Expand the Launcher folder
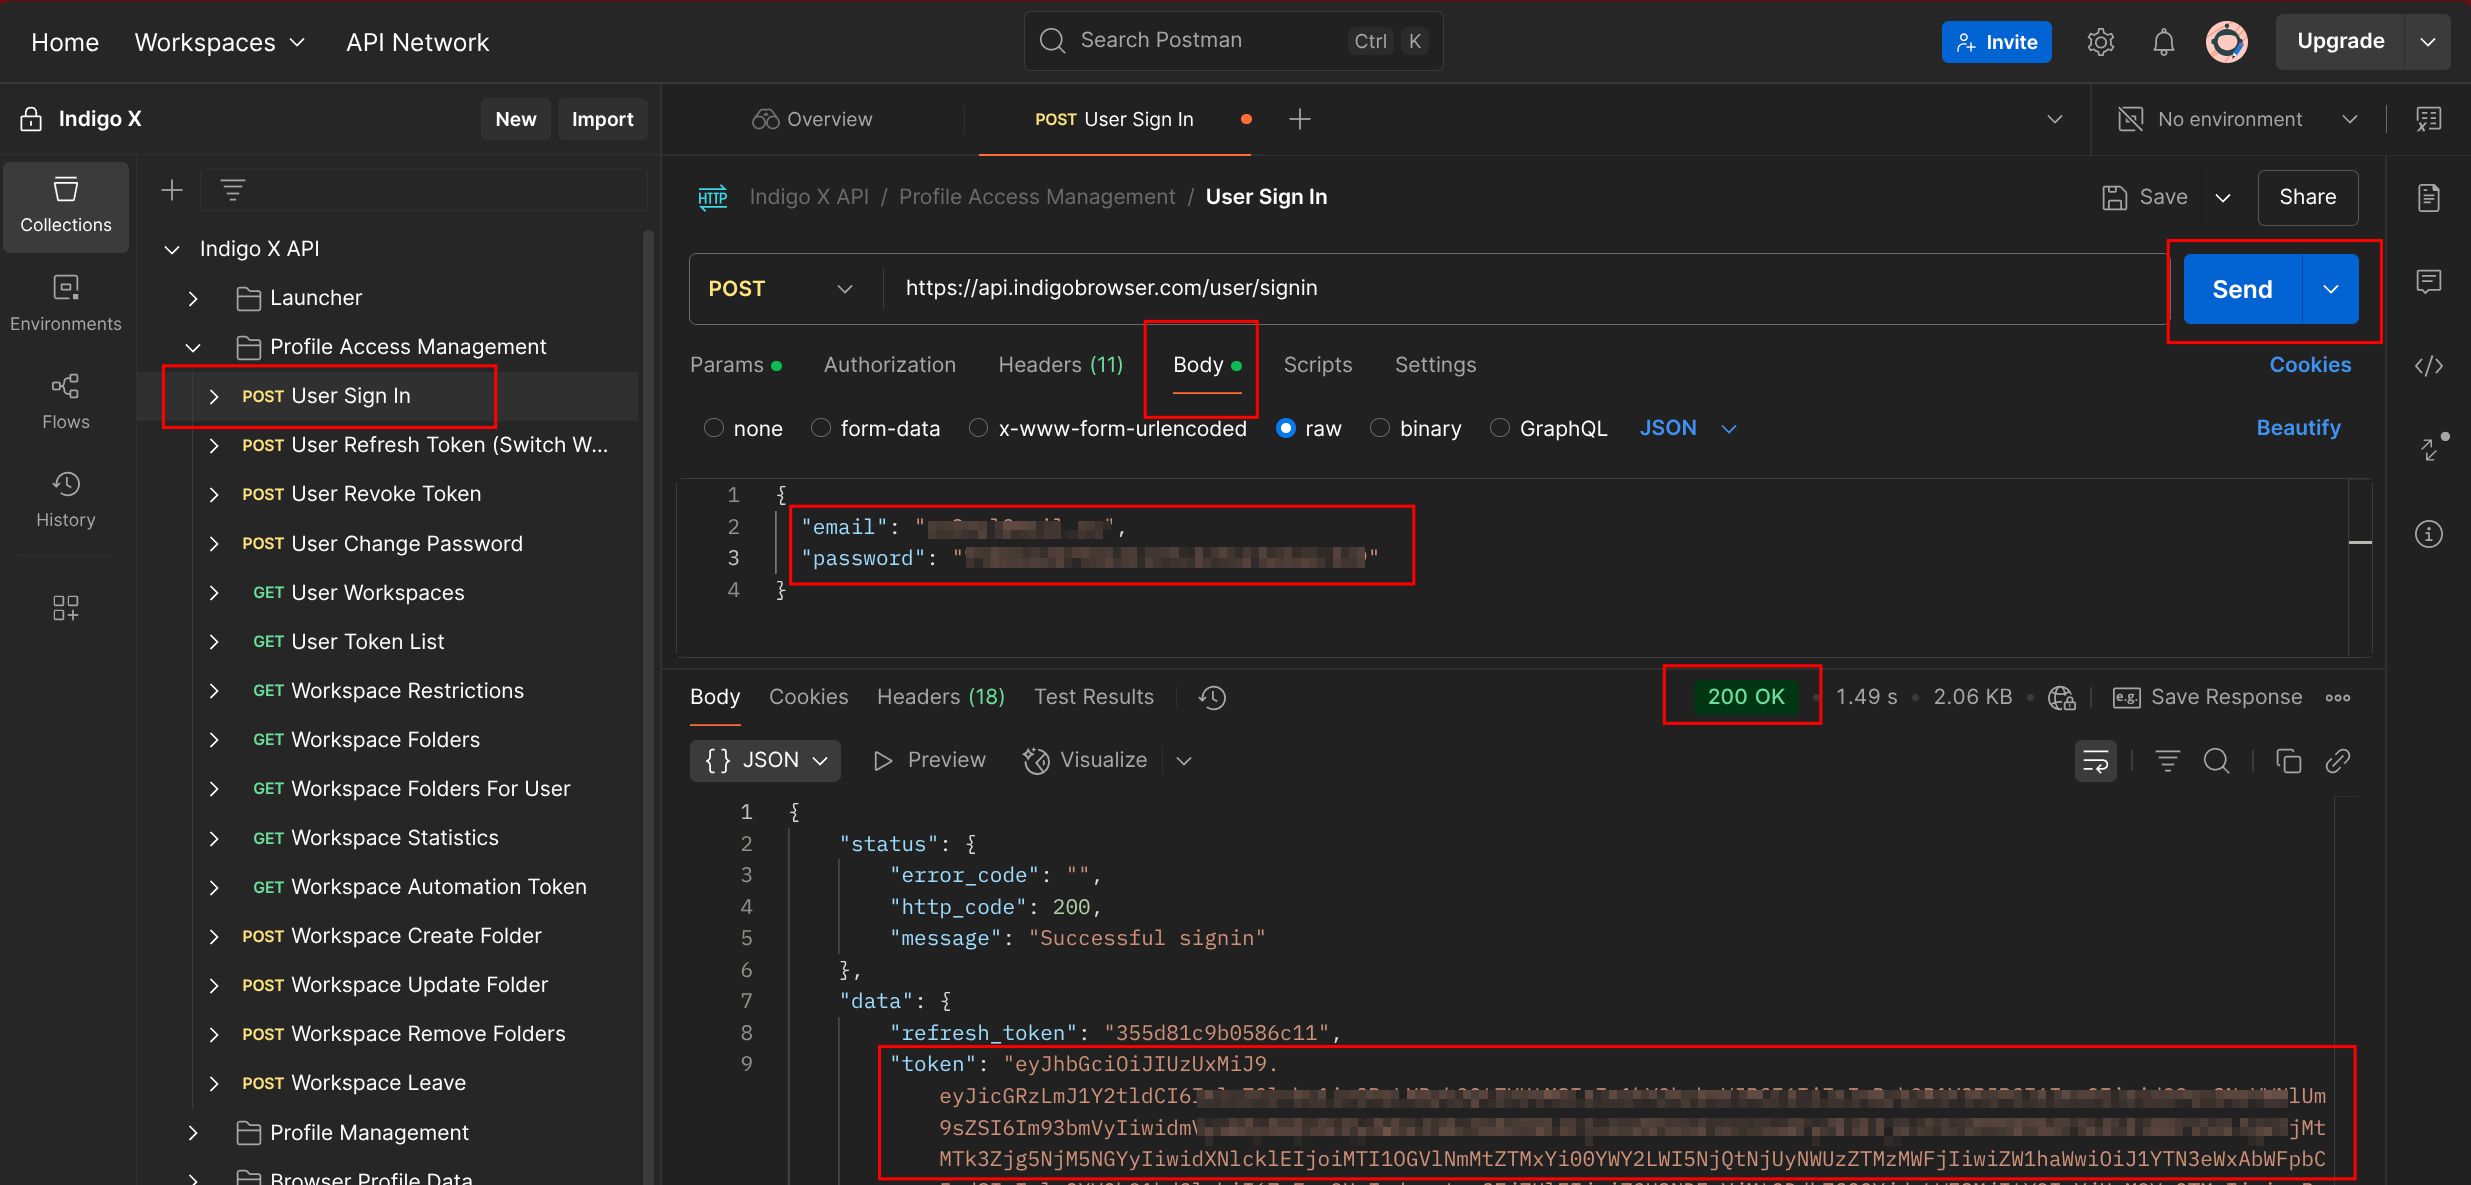2471x1185 pixels. click(193, 298)
